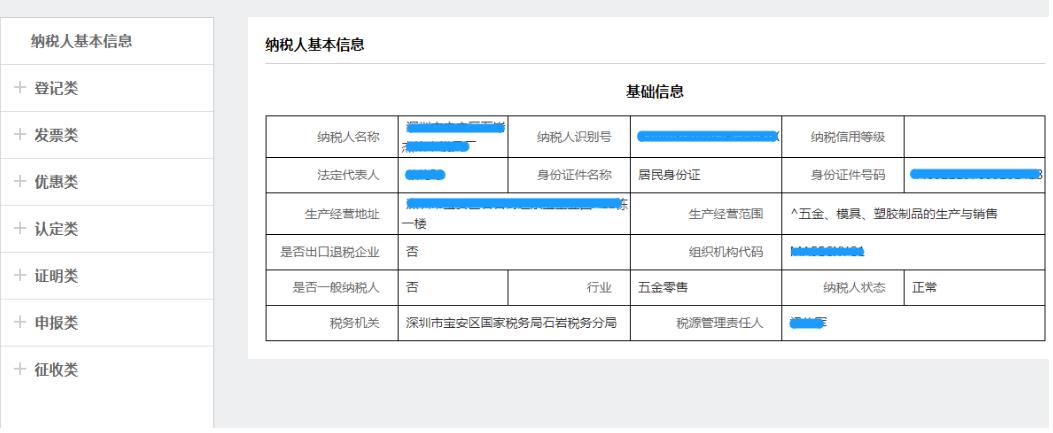This screenshot has width=1053, height=433.
Task: Expand the 证明类 section using its plus sign
Action: click(x=20, y=276)
